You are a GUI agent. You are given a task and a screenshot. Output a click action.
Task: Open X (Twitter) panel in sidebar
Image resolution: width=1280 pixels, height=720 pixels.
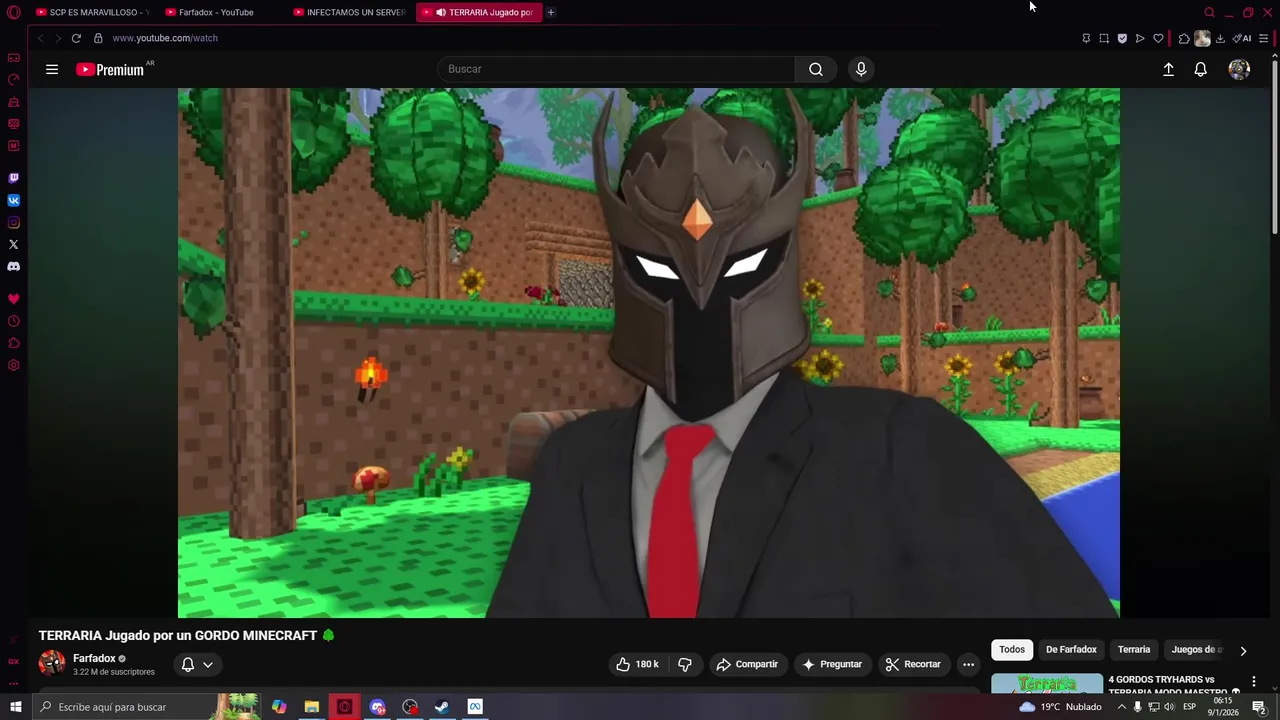[13, 244]
